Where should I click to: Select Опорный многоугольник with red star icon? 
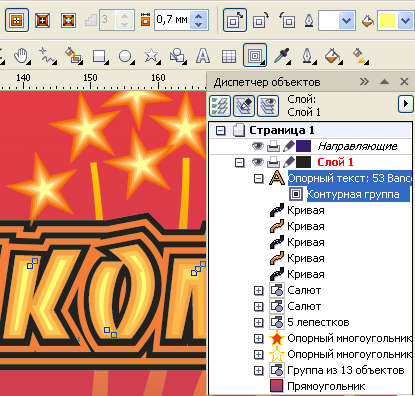coord(349,338)
